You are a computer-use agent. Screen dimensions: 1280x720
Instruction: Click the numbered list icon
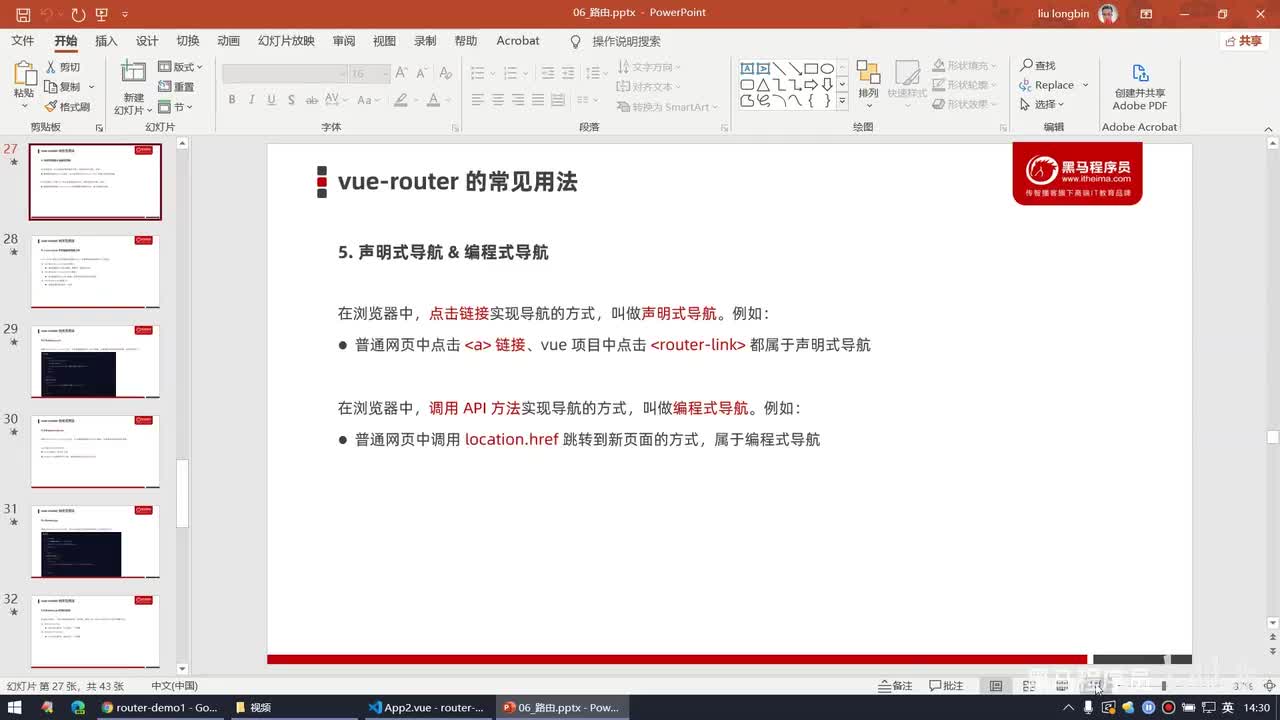[x=512, y=73]
